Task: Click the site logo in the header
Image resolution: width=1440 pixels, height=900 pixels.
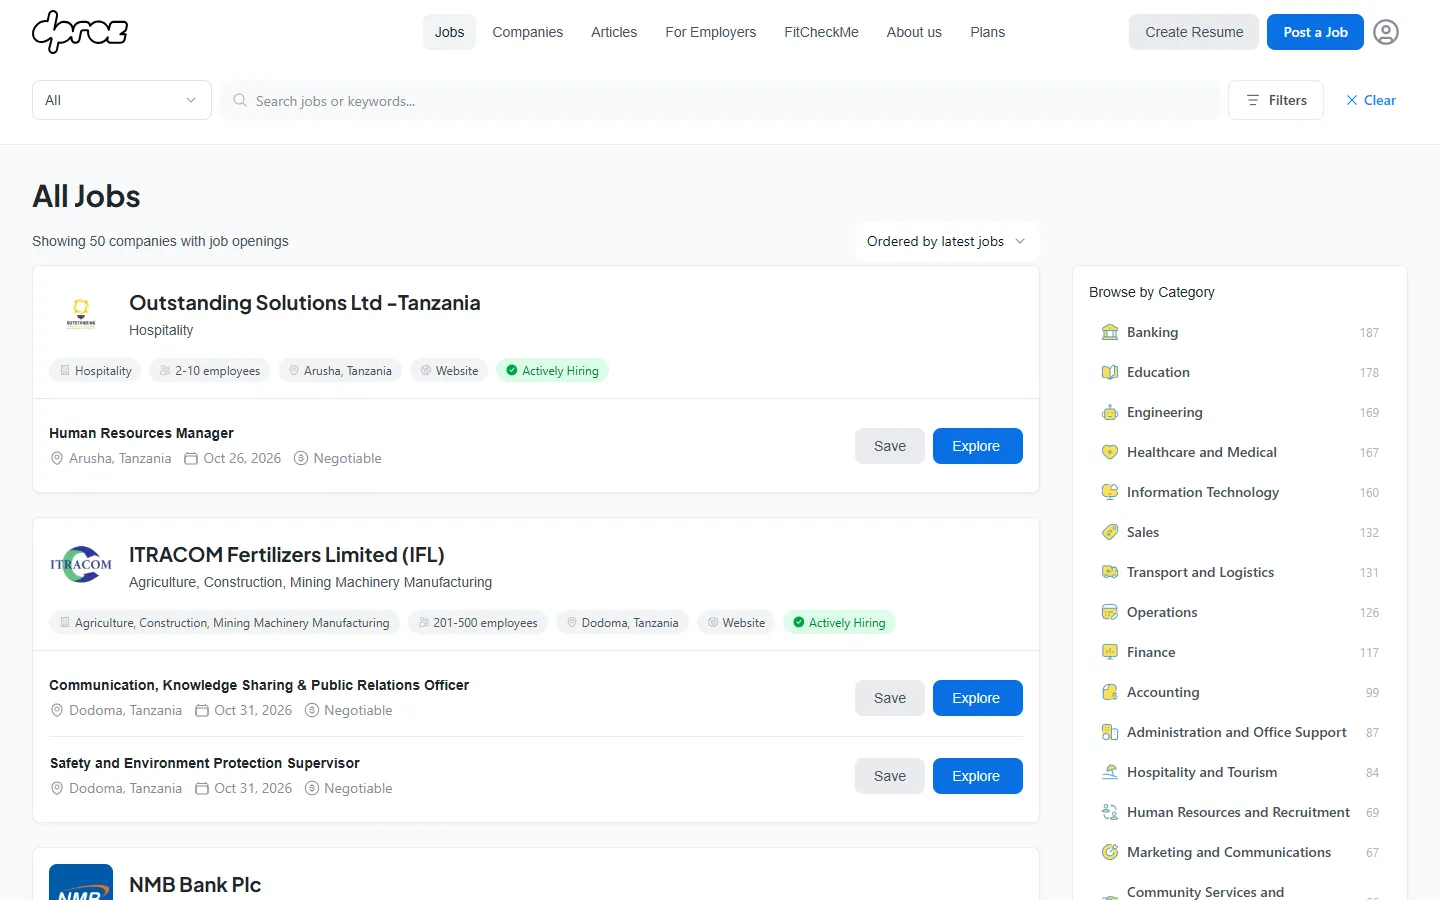Action: tap(80, 32)
